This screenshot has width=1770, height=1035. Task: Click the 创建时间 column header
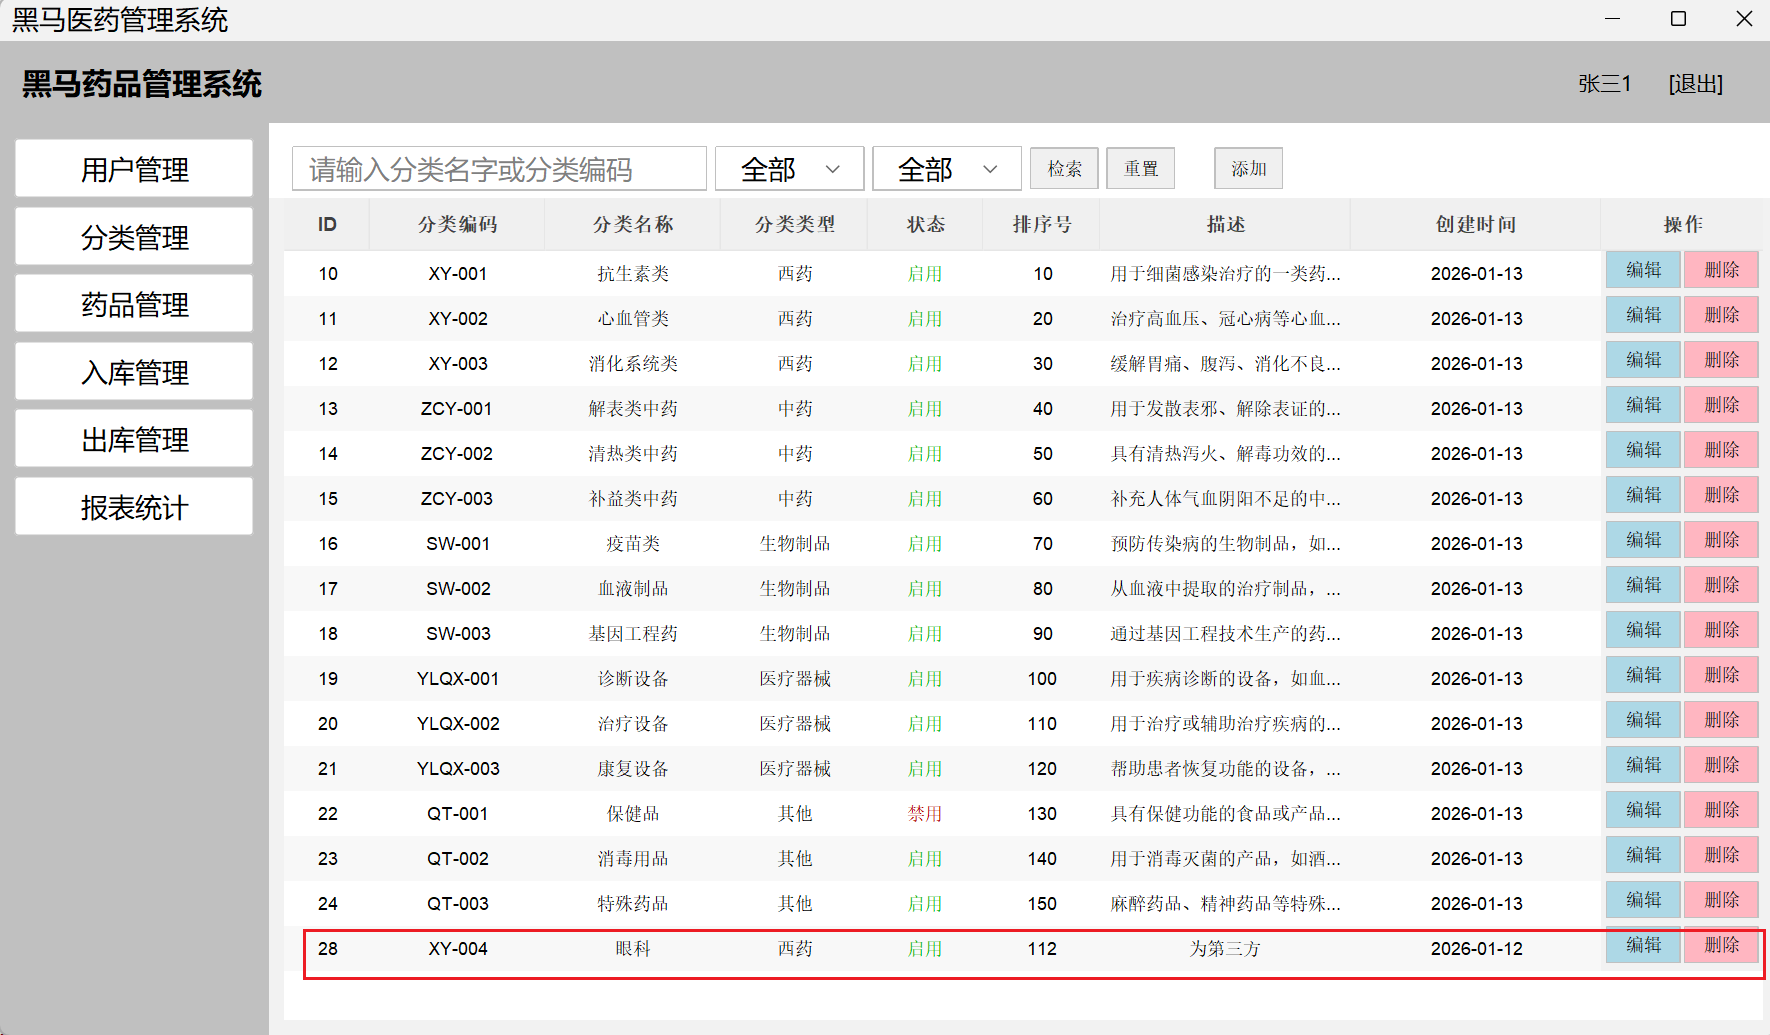click(1475, 225)
